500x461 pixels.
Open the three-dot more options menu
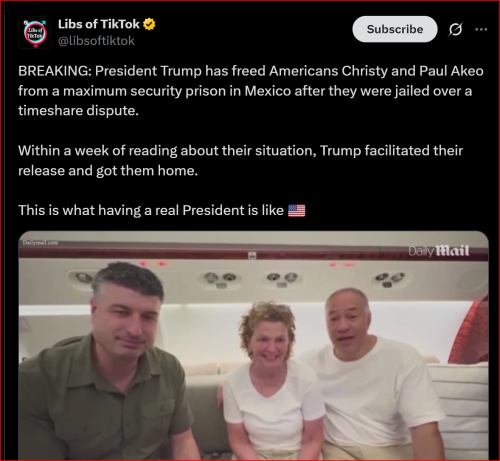(x=481, y=29)
